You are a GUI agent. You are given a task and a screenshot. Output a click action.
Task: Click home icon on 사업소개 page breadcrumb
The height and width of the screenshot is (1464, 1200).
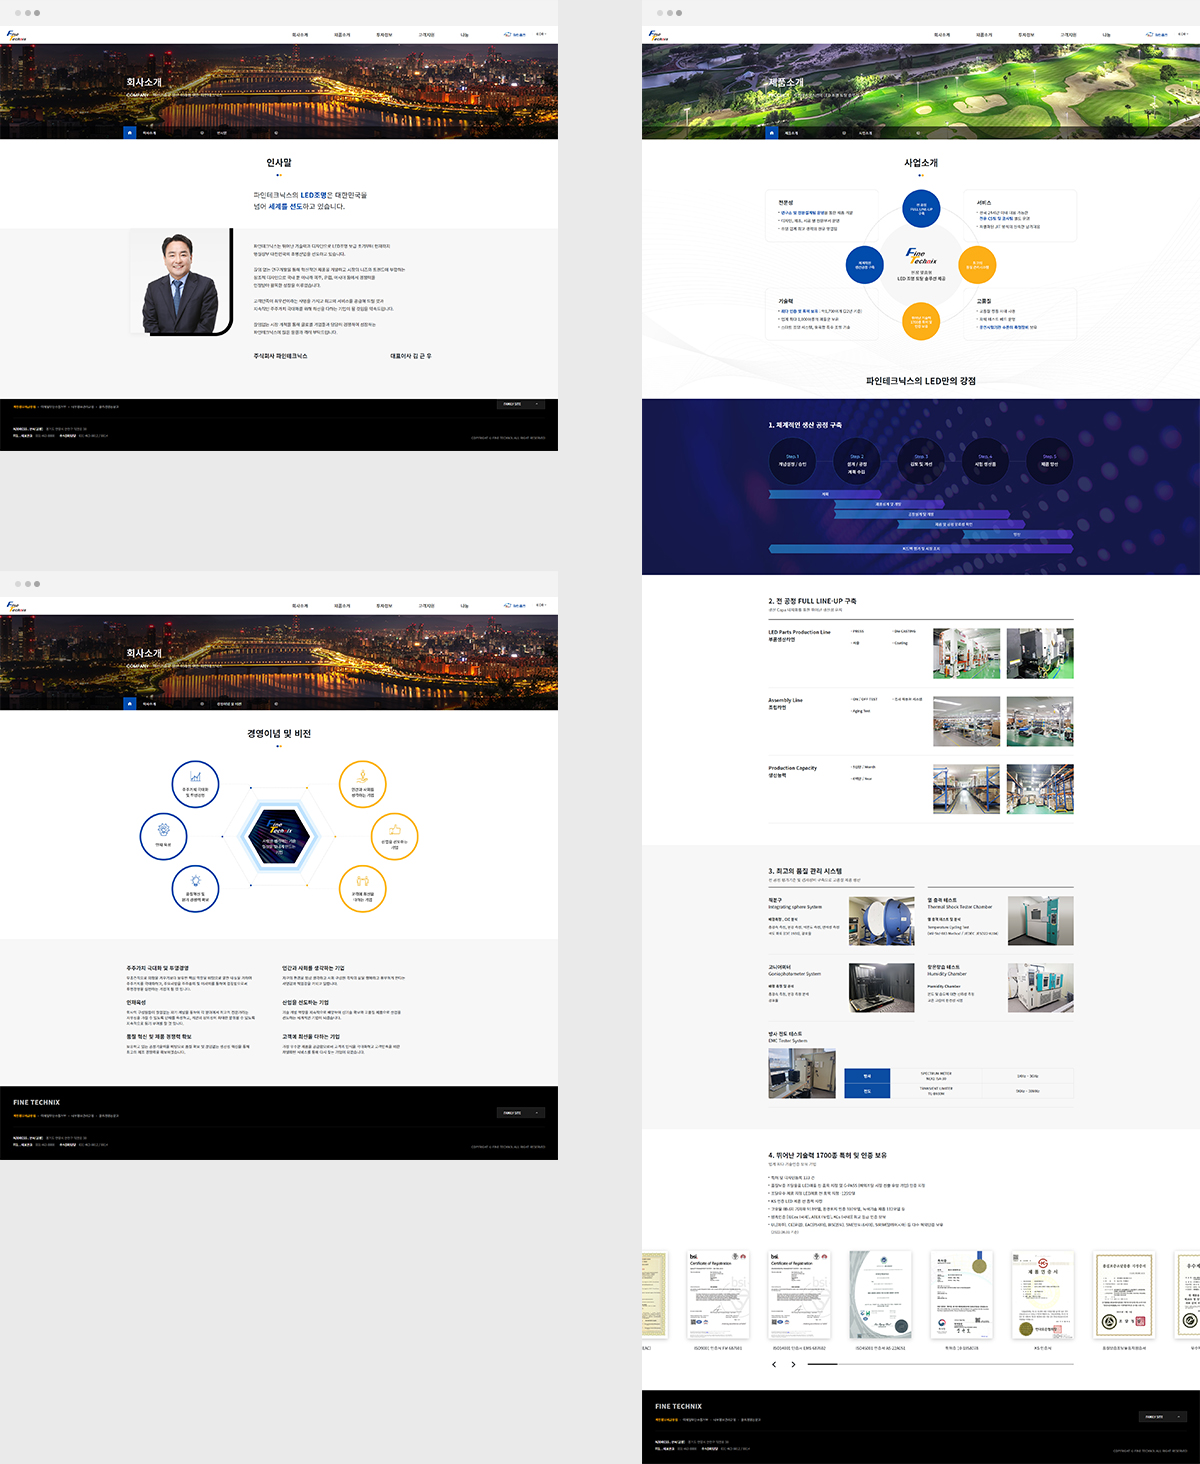pos(772,132)
